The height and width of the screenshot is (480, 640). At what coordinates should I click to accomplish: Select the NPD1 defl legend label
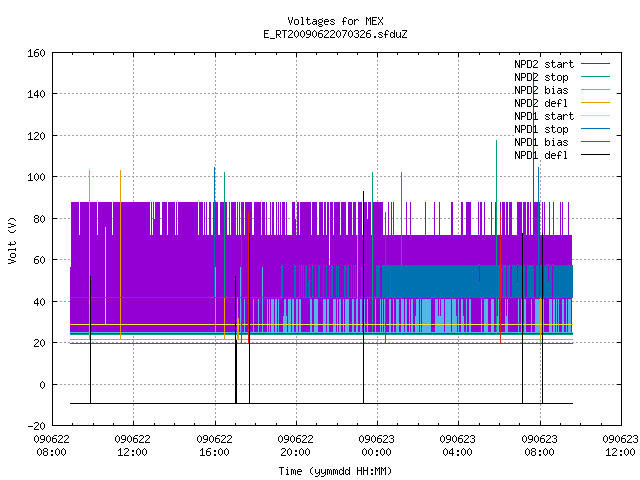click(x=541, y=155)
